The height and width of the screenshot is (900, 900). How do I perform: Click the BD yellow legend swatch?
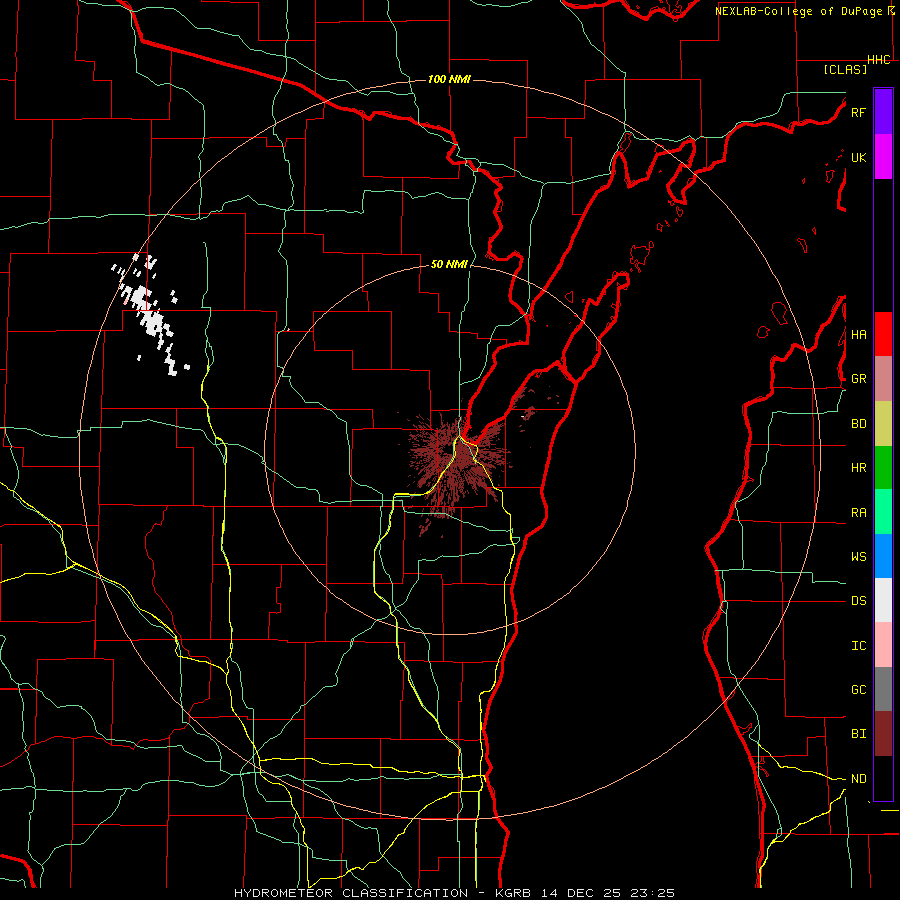coord(883,424)
